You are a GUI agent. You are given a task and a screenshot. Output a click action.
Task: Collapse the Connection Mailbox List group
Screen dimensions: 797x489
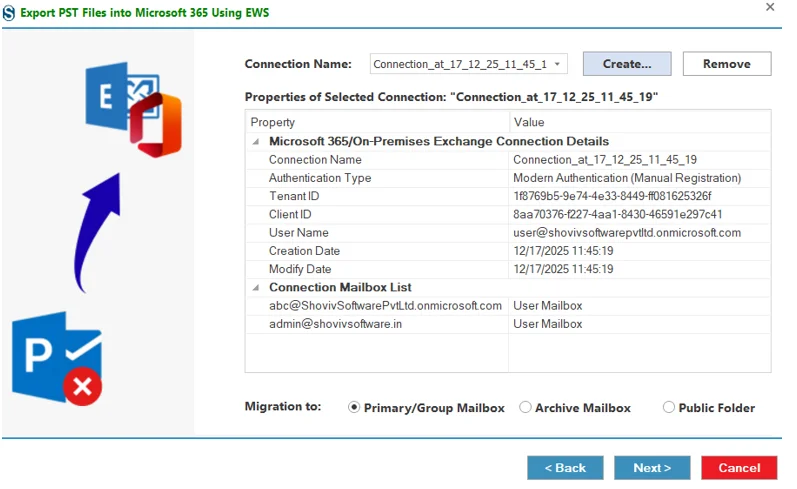click(256, 288)
